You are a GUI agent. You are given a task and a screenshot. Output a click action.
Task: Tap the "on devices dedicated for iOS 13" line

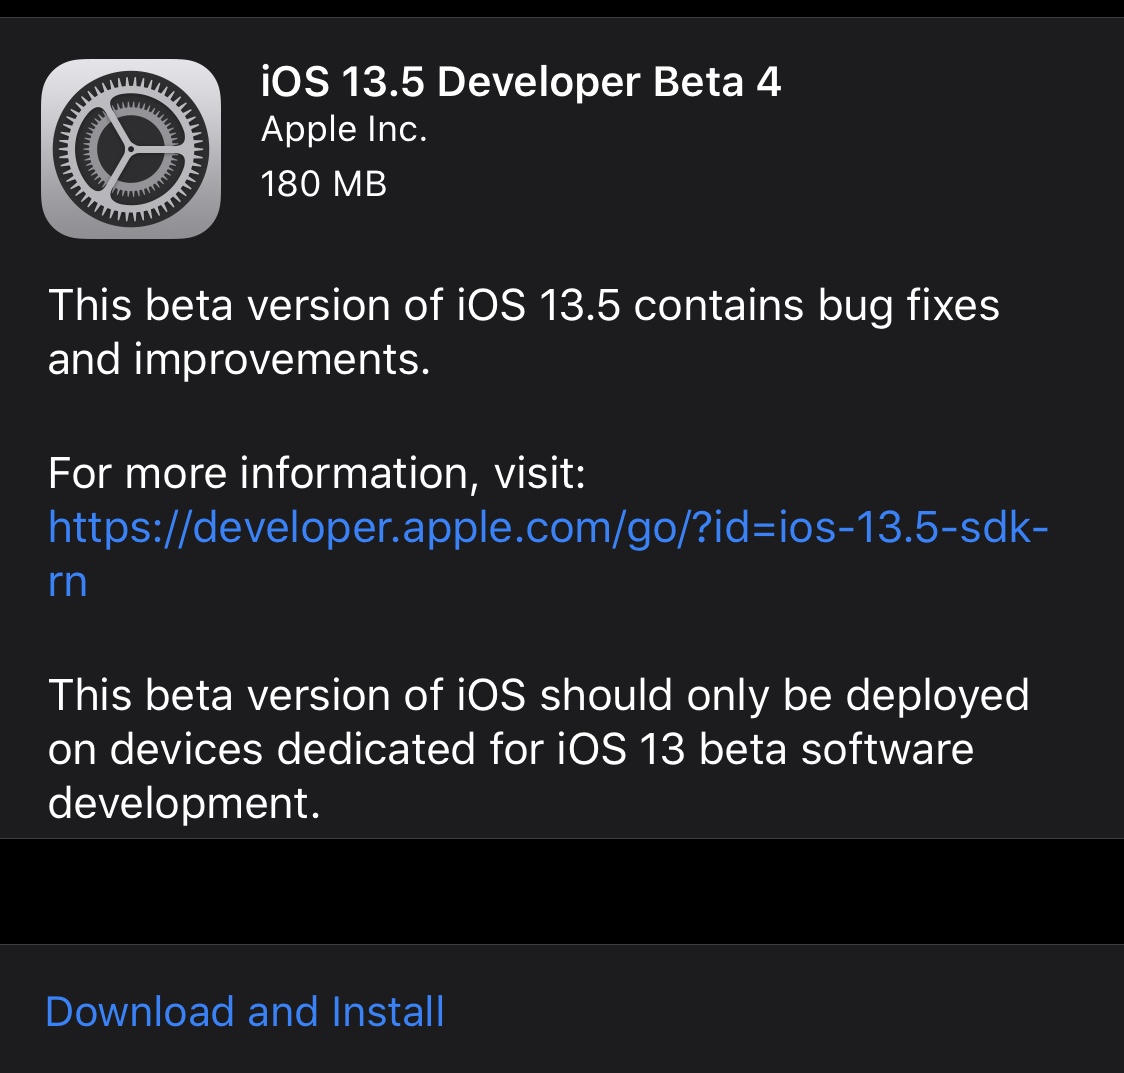coord(366,749)
